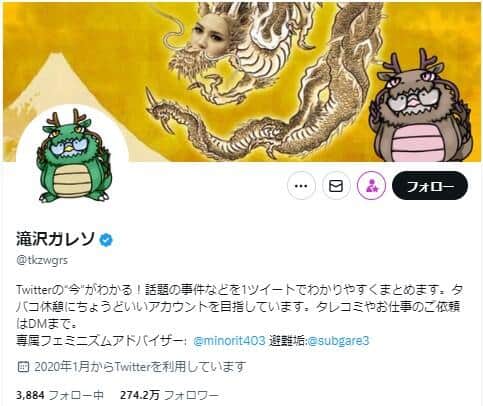Screen dimensions: 483x406
Task: Click the 2020年1月からTwitterを利用しています join text
Action: 140,367
